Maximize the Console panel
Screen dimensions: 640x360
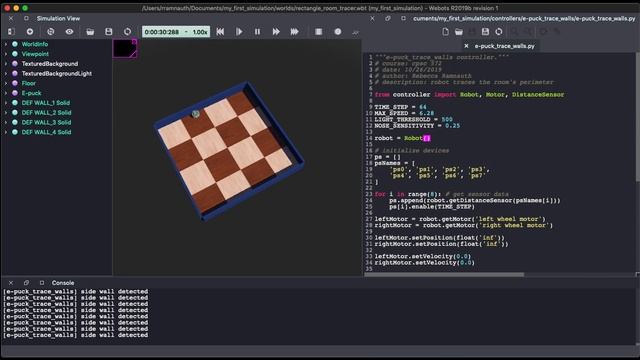click(x=42, y=282)
